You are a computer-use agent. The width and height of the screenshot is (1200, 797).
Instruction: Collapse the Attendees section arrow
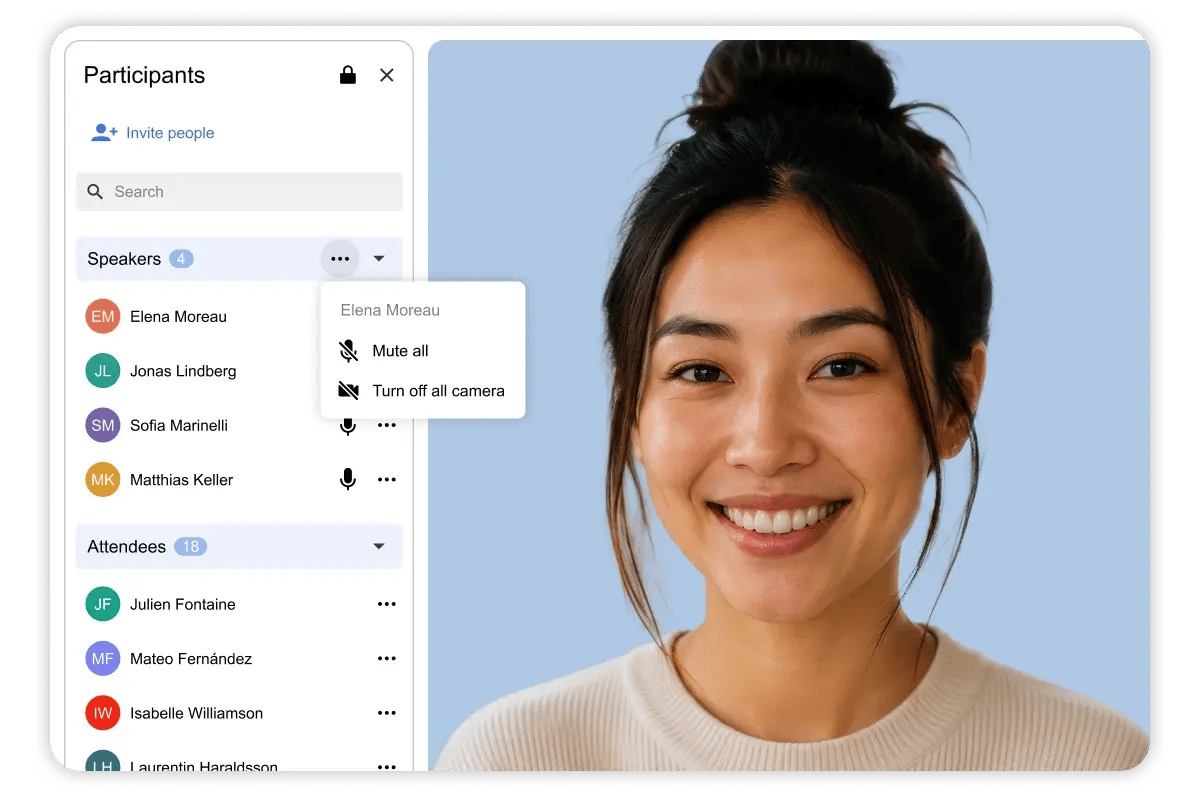click(x=379, y=547)
